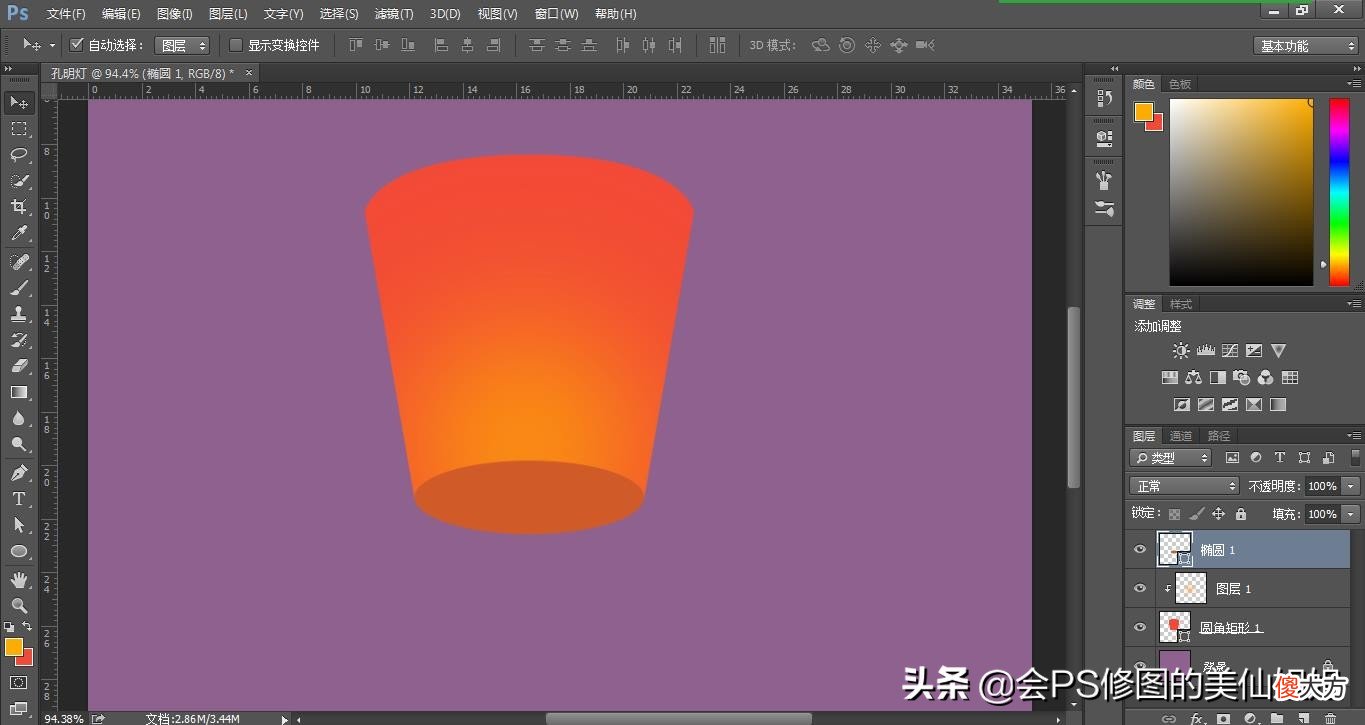Click the foreground color swatch in toolbox
Viewport: 1365px width, 725px height.
pyautogui.click(x=13, y=647)
